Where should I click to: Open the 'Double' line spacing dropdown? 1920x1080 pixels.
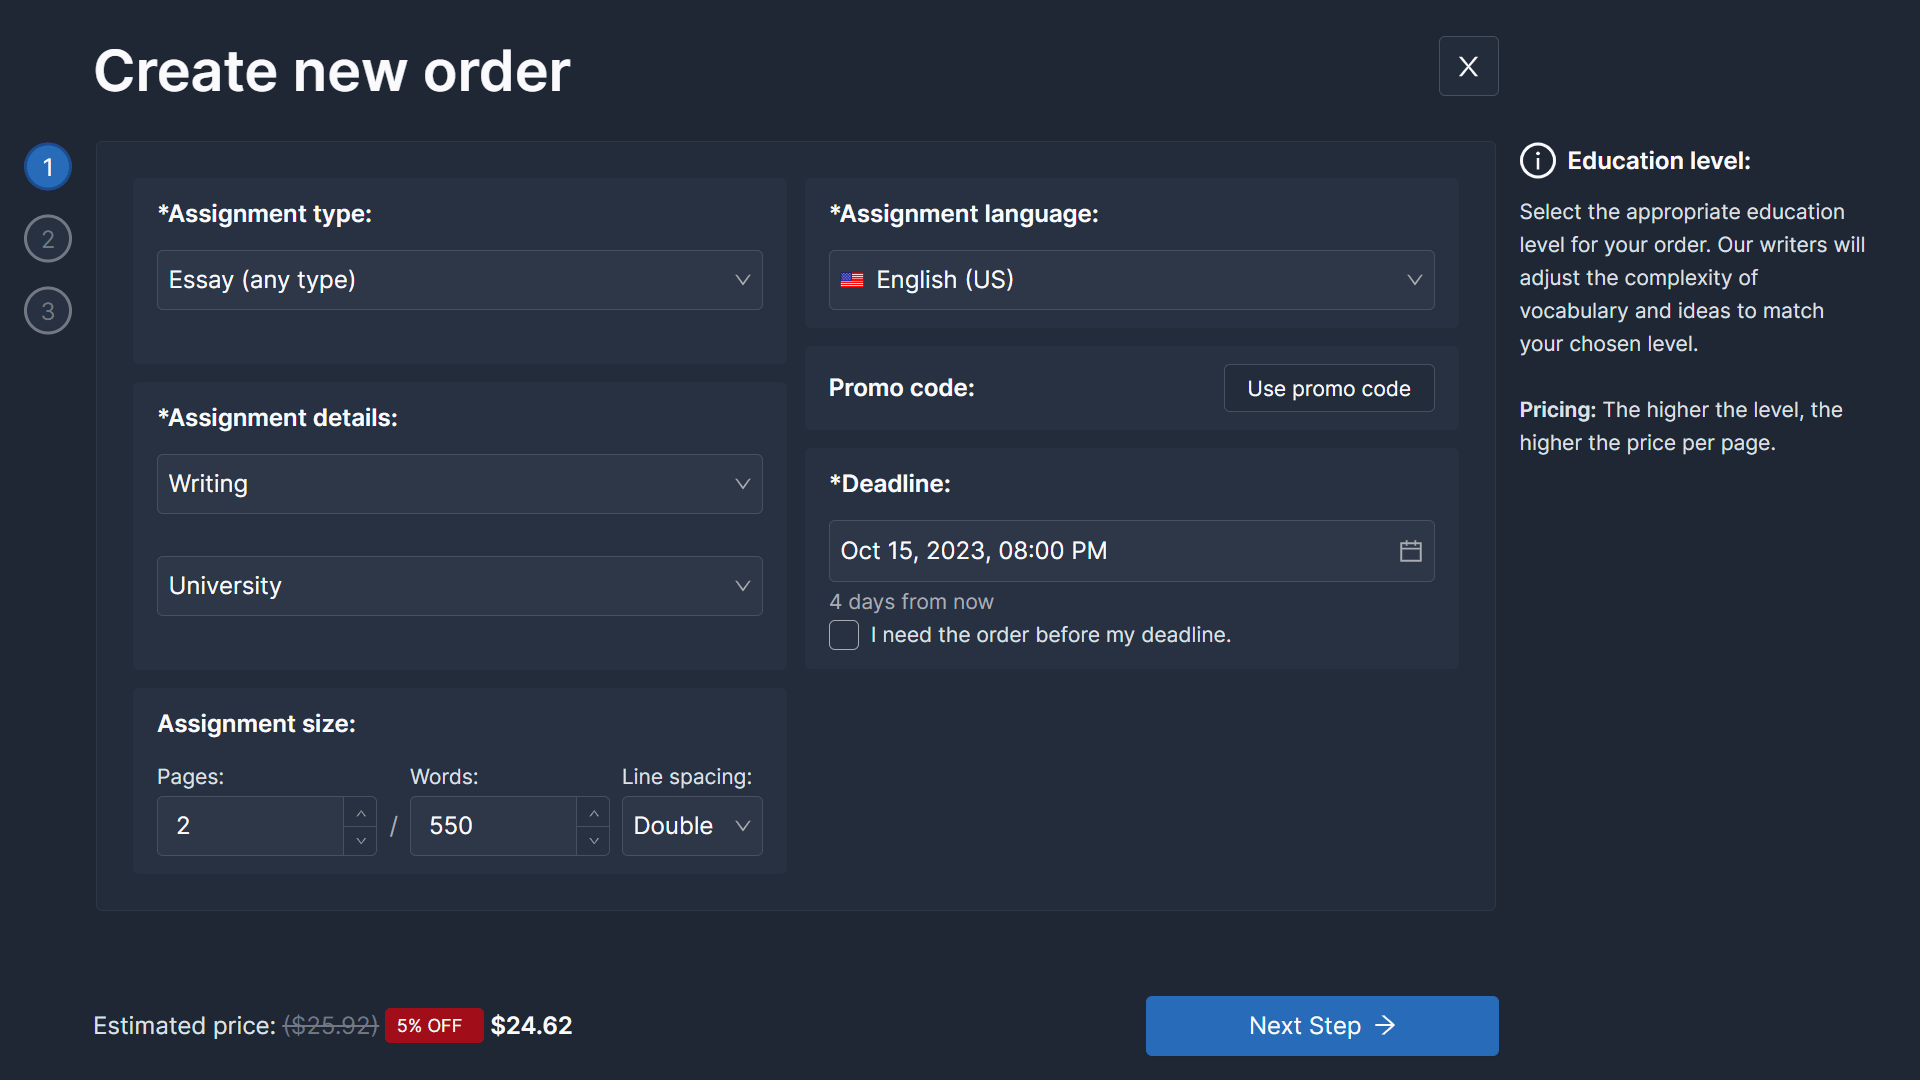click(691, 825)
